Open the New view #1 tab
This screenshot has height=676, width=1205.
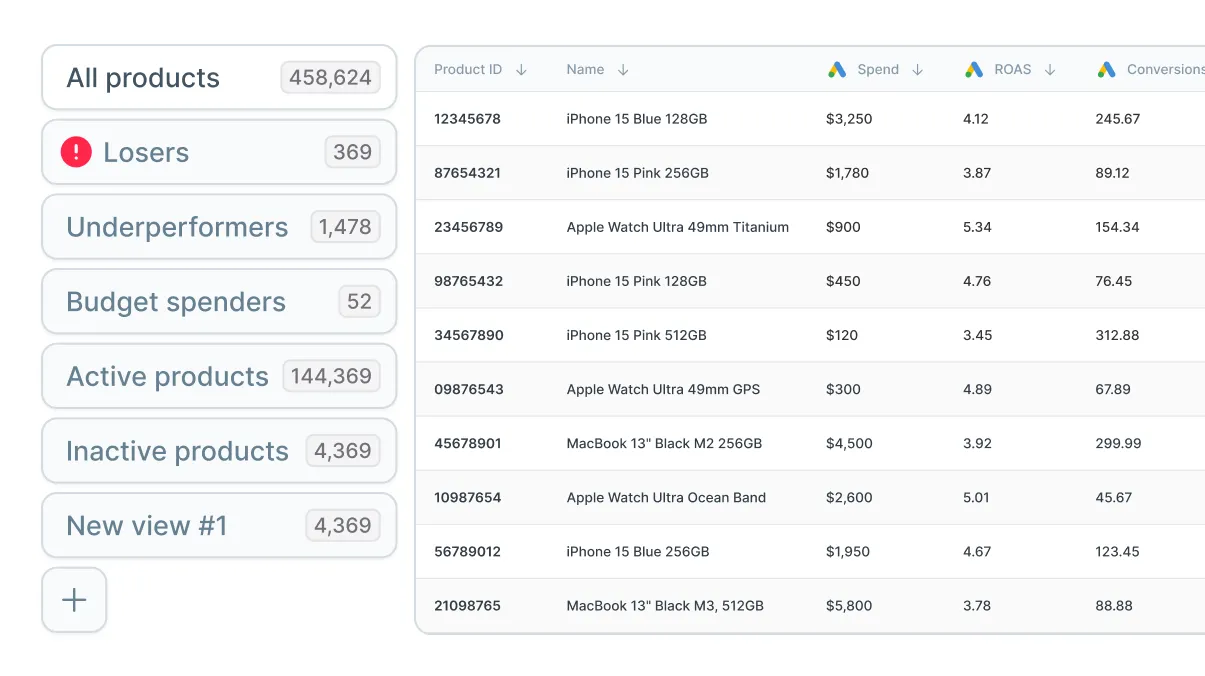tap(219, 525)
